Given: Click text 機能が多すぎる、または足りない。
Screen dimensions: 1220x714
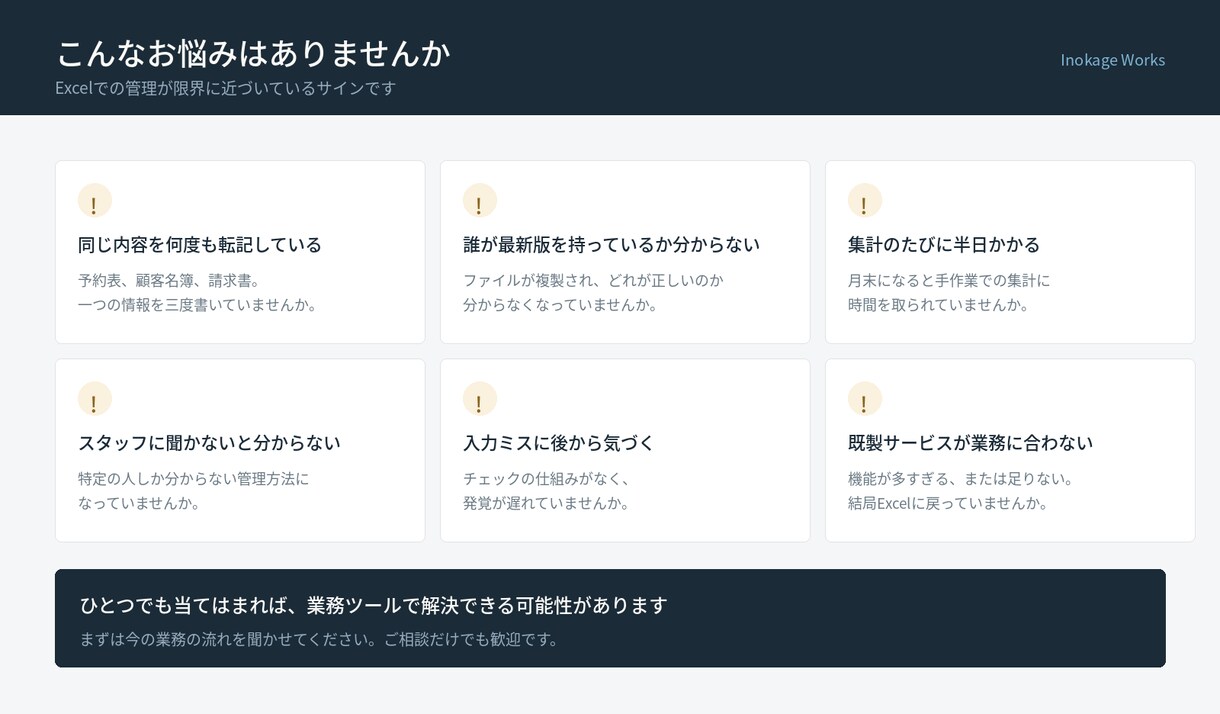Looking at the screenshot, I should point(962,478).
